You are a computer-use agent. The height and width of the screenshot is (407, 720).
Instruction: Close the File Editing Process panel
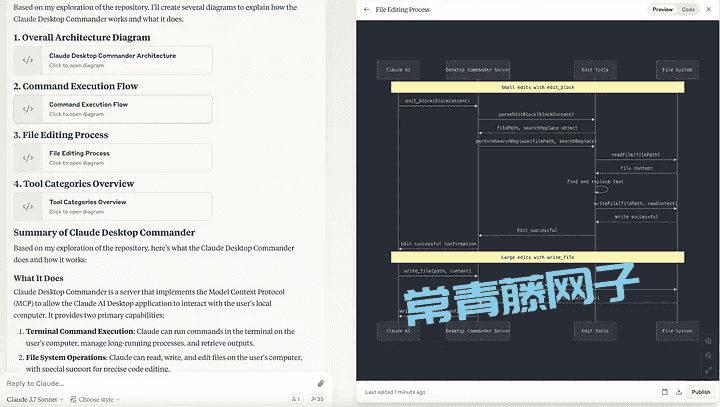(x=709, y=9)
